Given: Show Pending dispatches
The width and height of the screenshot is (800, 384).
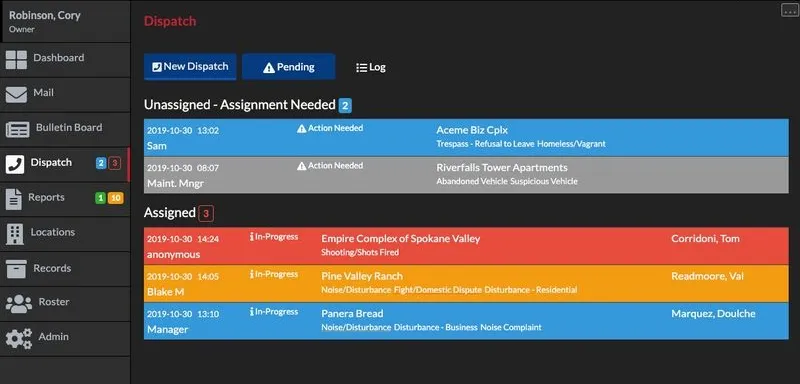Looking at the screenshot, I should [x=289, y=67].
